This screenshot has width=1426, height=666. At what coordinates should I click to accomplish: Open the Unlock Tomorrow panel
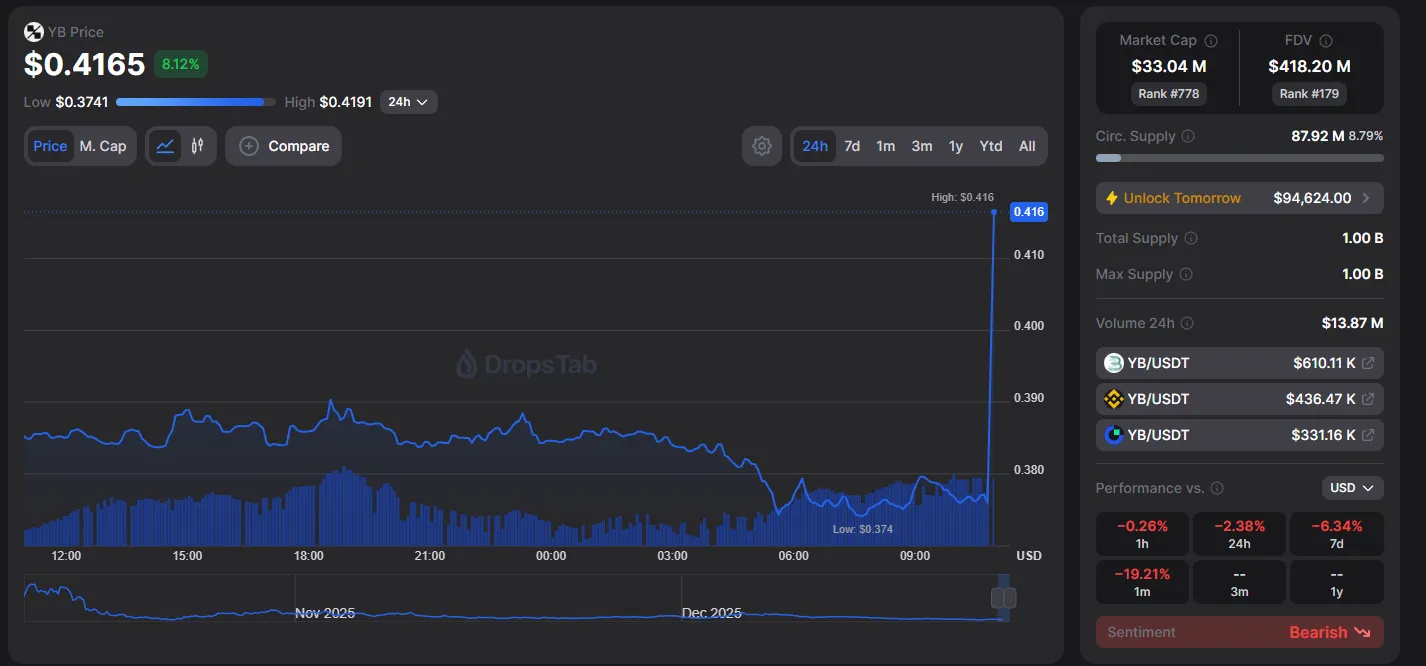pos(1239,198)
